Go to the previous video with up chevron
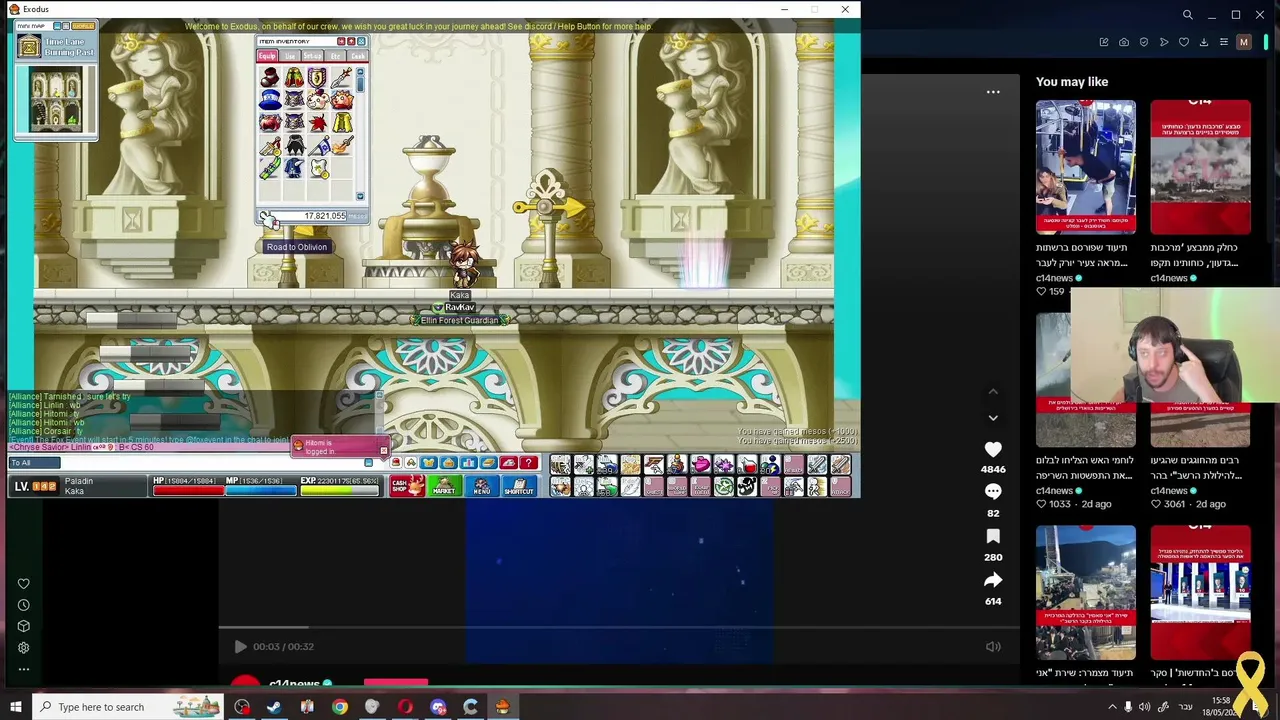 pos(993,392)
